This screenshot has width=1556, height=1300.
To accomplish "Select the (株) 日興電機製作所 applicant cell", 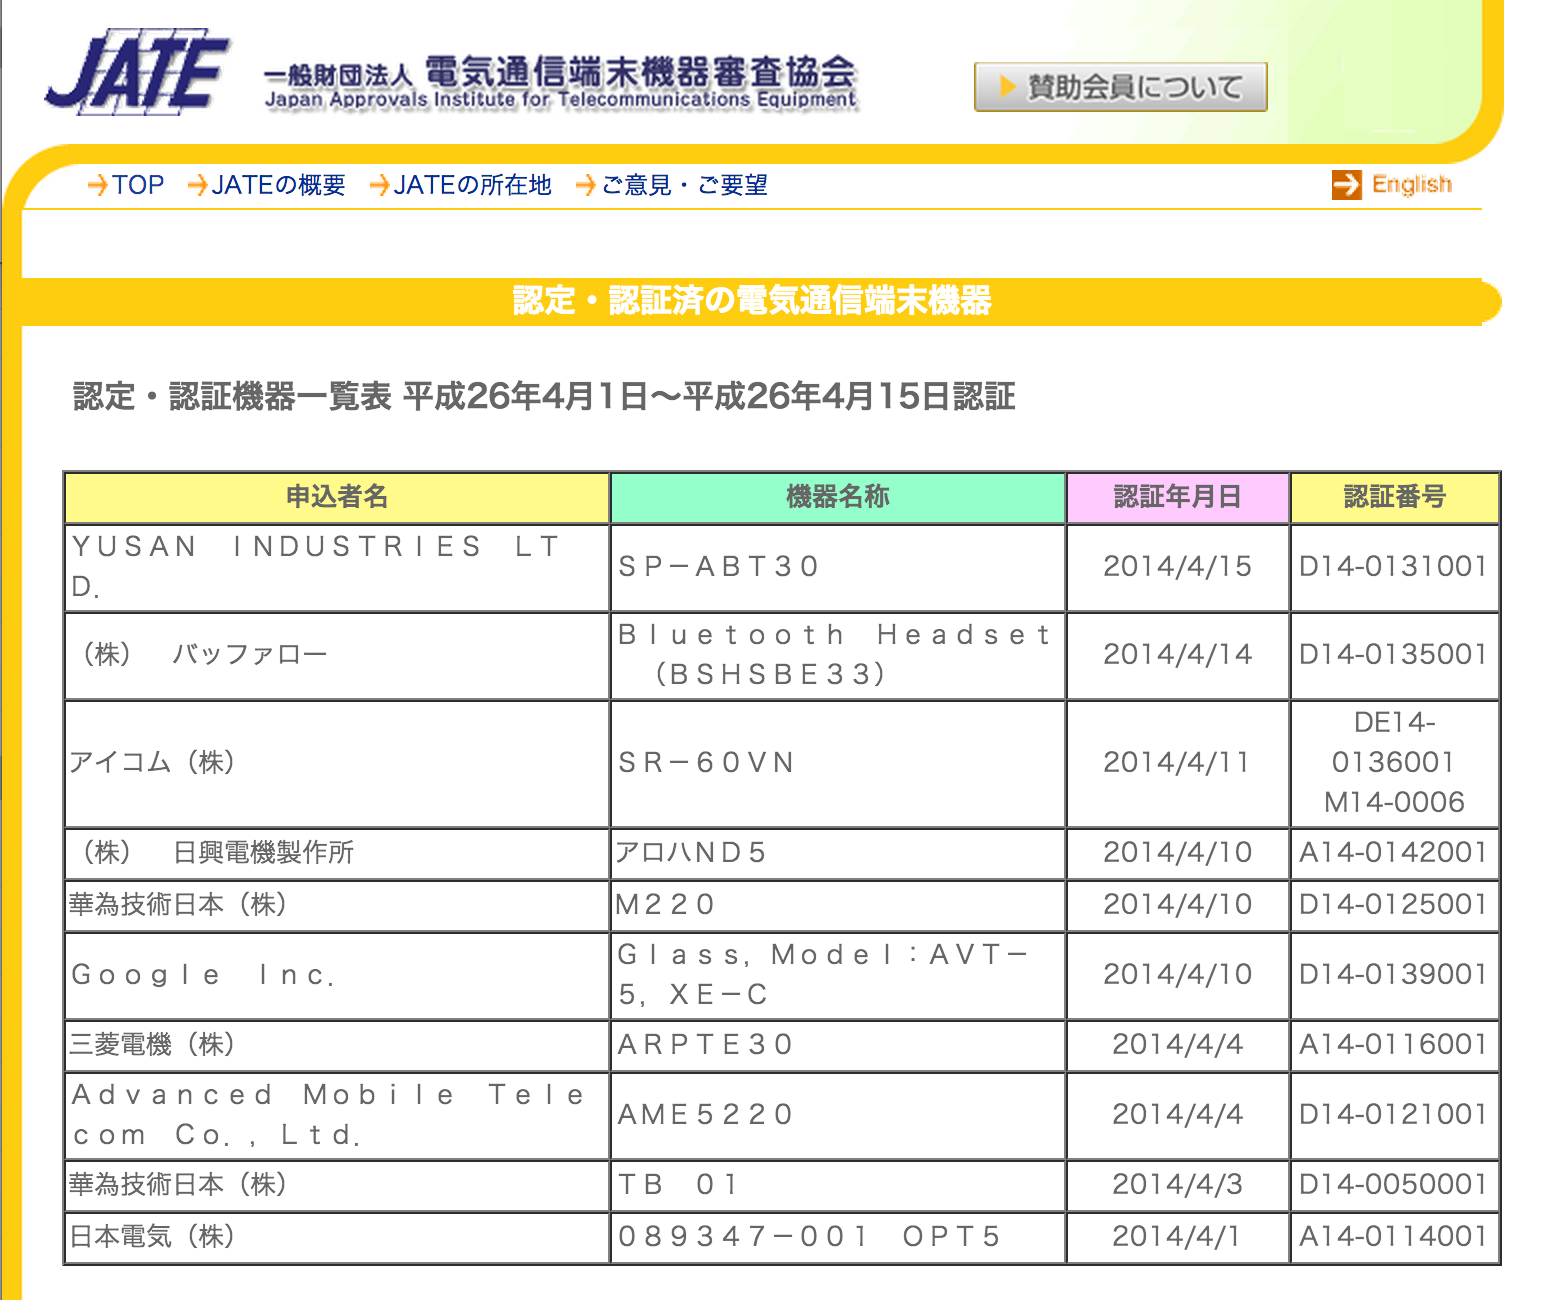I will tap(337, 853).
